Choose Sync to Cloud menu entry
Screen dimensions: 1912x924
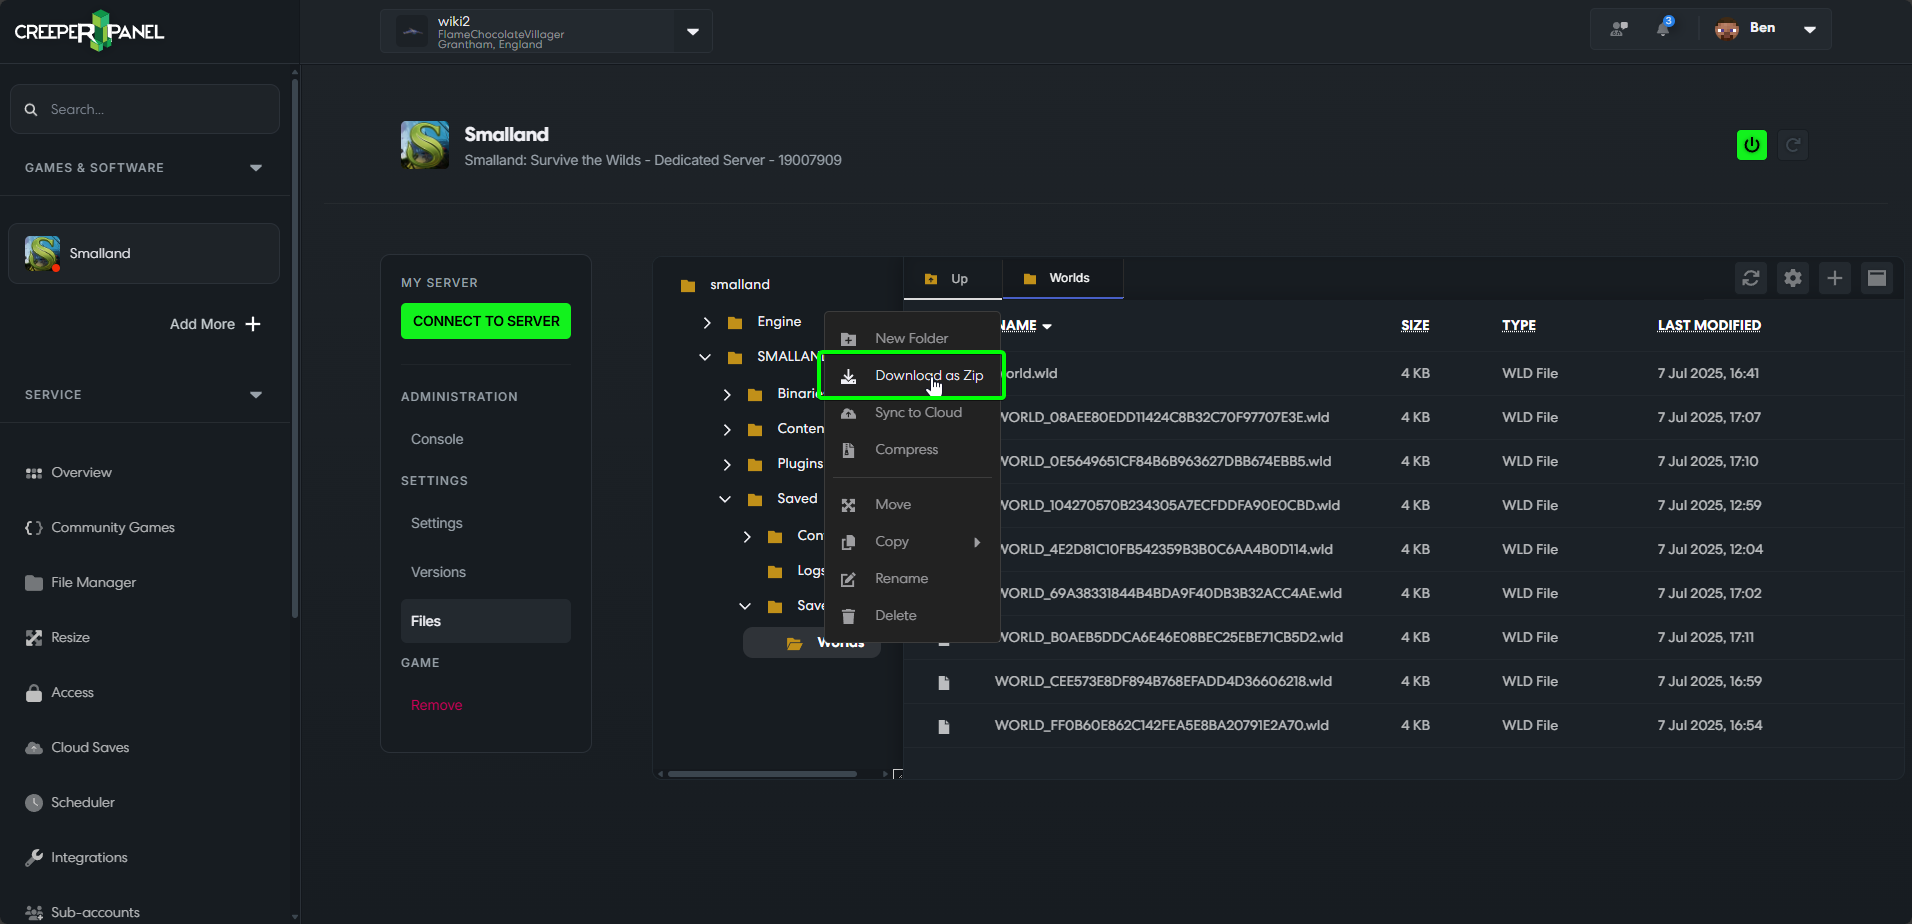pyautogui.click(x=911, y=413)
